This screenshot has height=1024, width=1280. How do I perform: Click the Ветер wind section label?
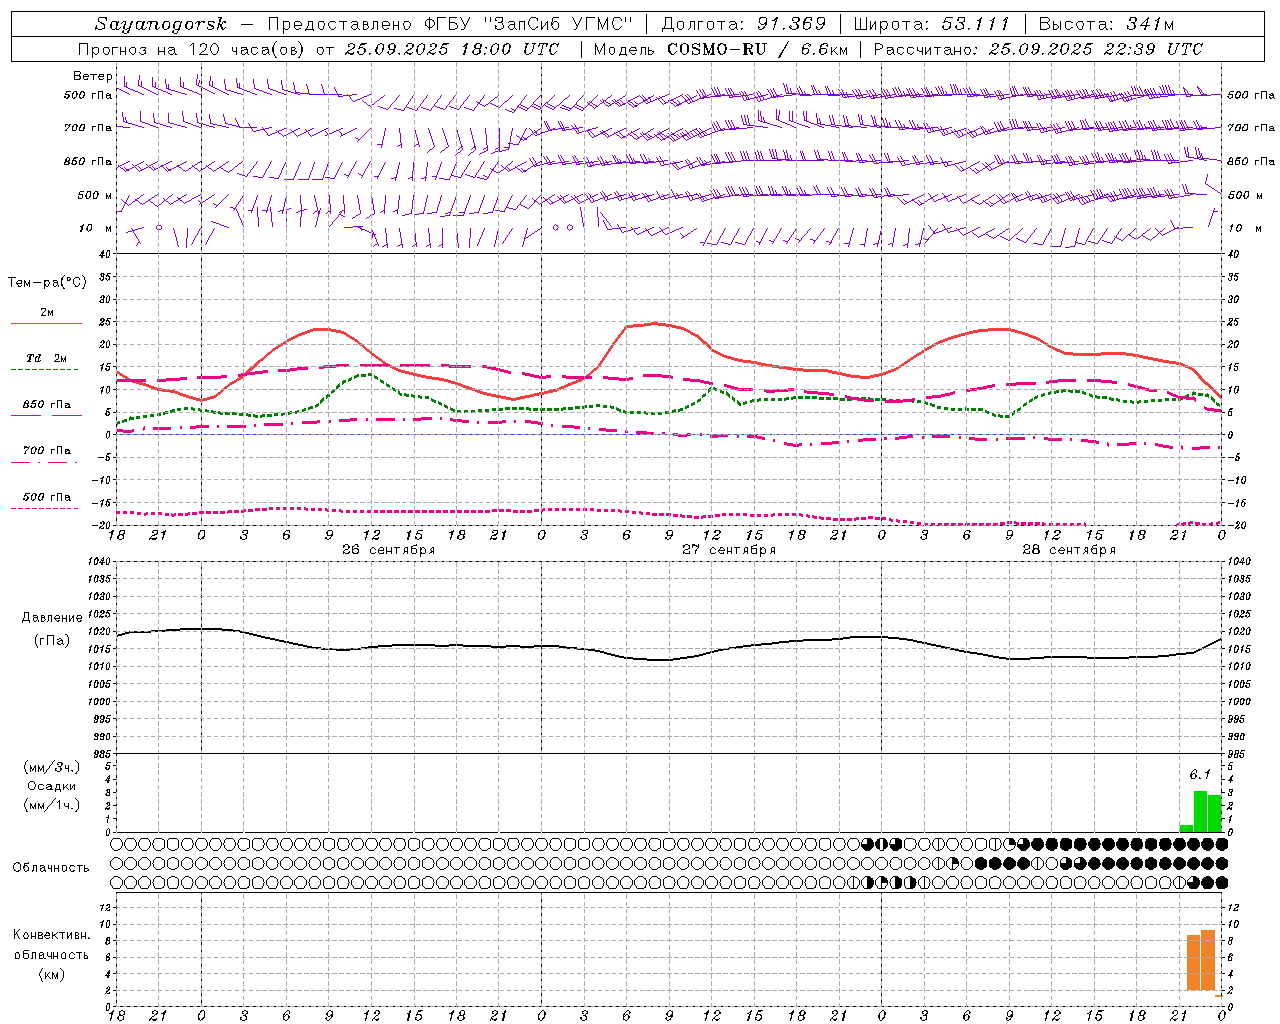93,76
